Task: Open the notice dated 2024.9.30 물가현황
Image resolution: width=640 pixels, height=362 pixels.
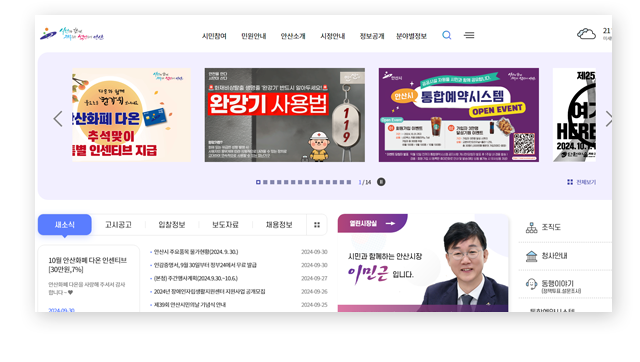Action: point(196,252)
